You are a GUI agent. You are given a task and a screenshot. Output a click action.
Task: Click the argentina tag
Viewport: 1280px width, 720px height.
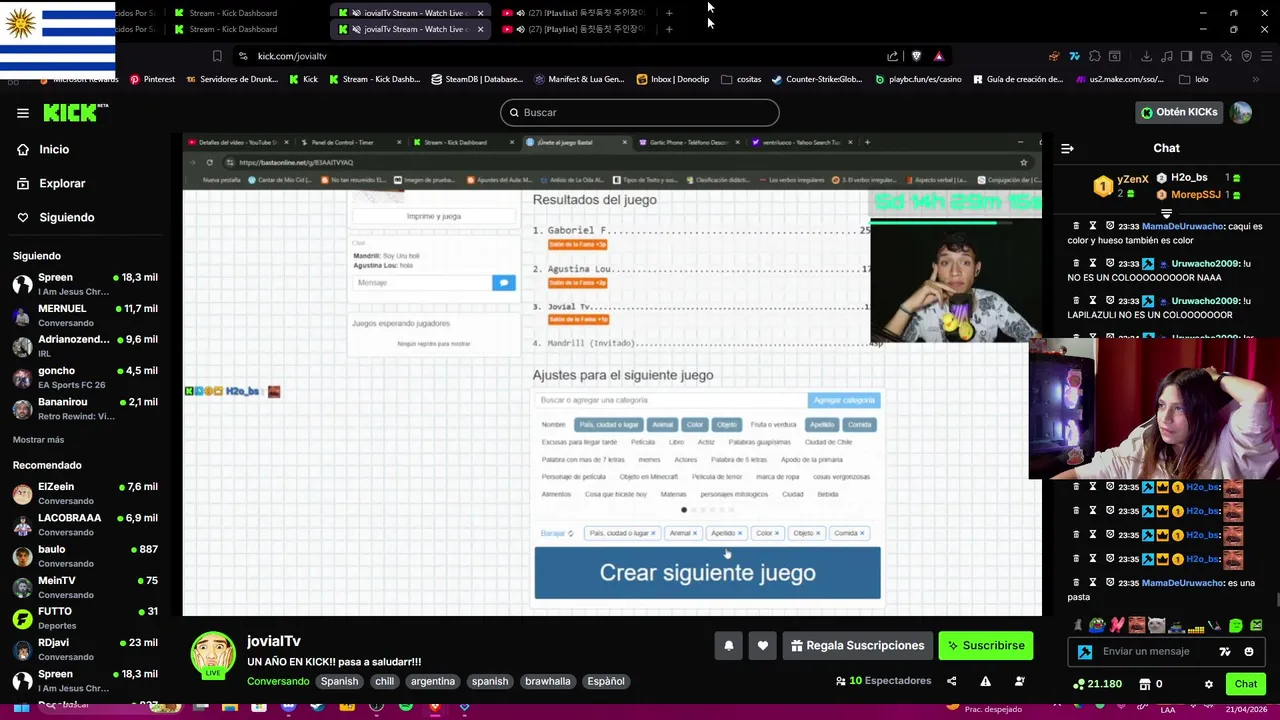pyautogui.click(x=433, y=681)
